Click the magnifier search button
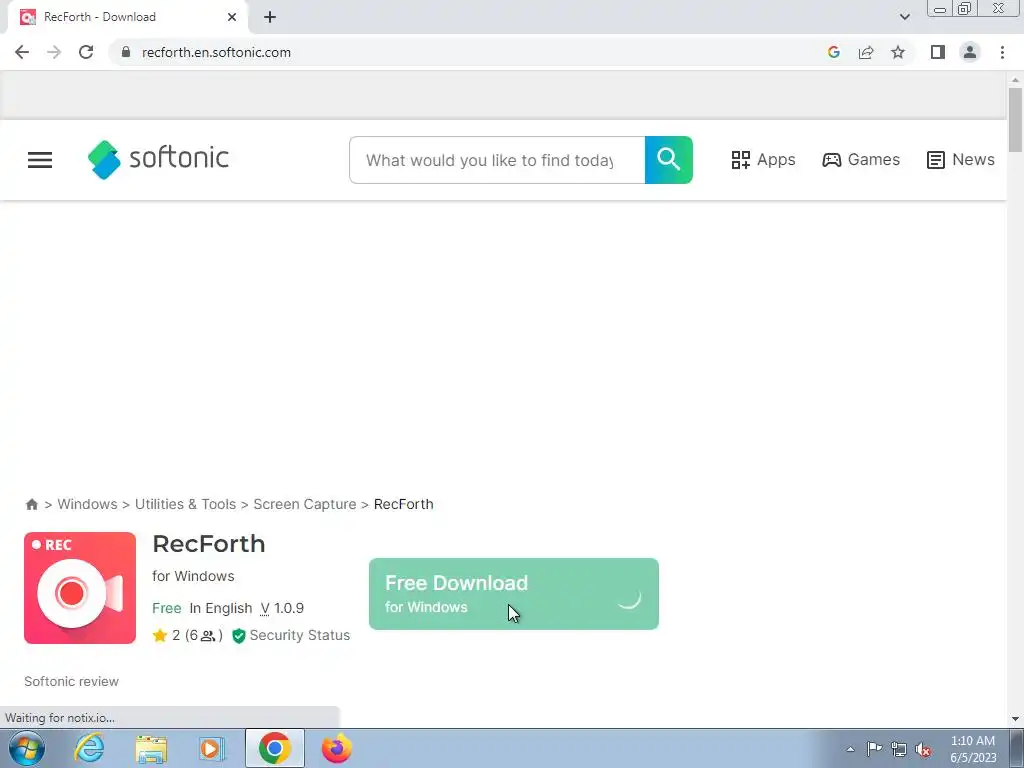 click(669, 160)
